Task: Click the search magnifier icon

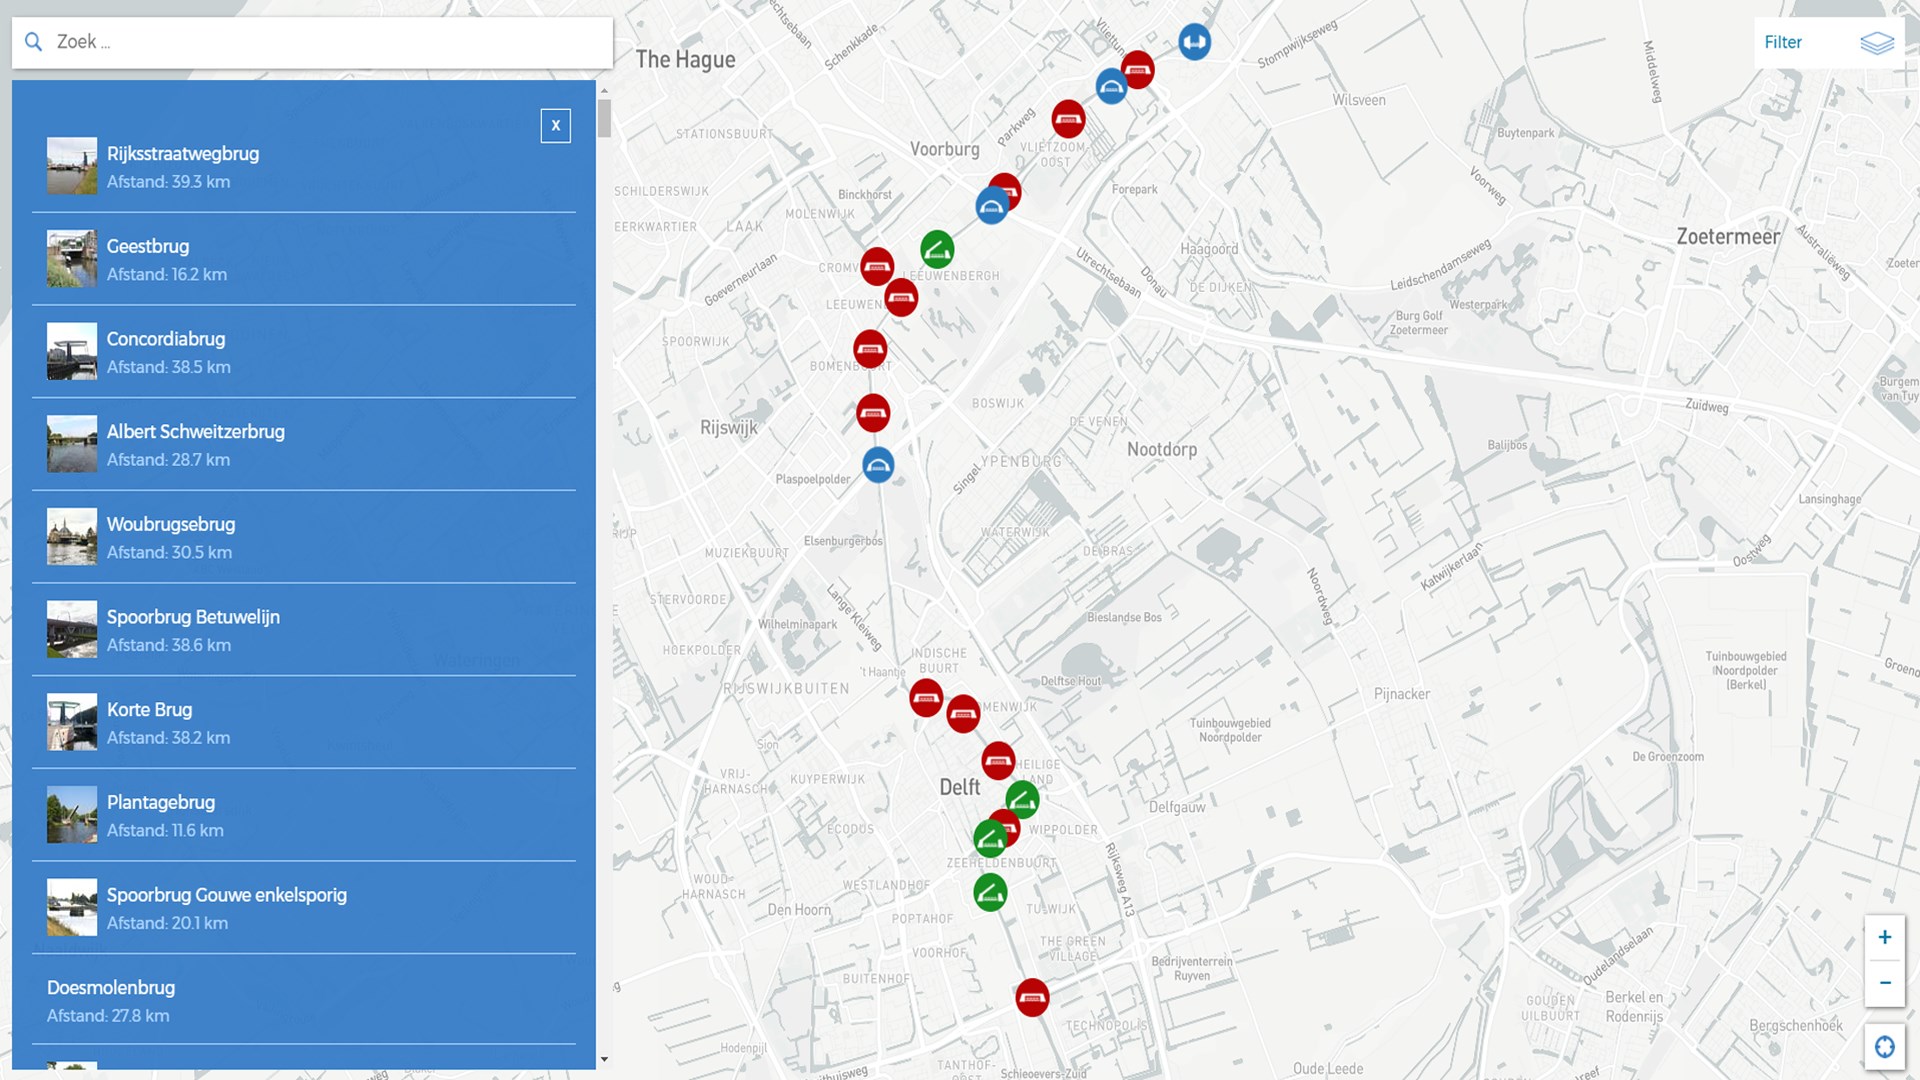Action: pos(34,42)
